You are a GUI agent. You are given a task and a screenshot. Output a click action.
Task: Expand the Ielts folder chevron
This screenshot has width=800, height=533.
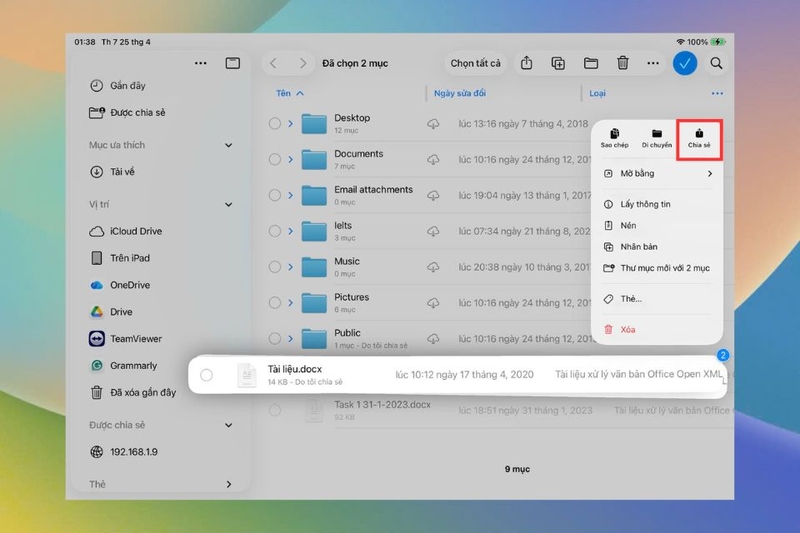[x=290, y=231]
